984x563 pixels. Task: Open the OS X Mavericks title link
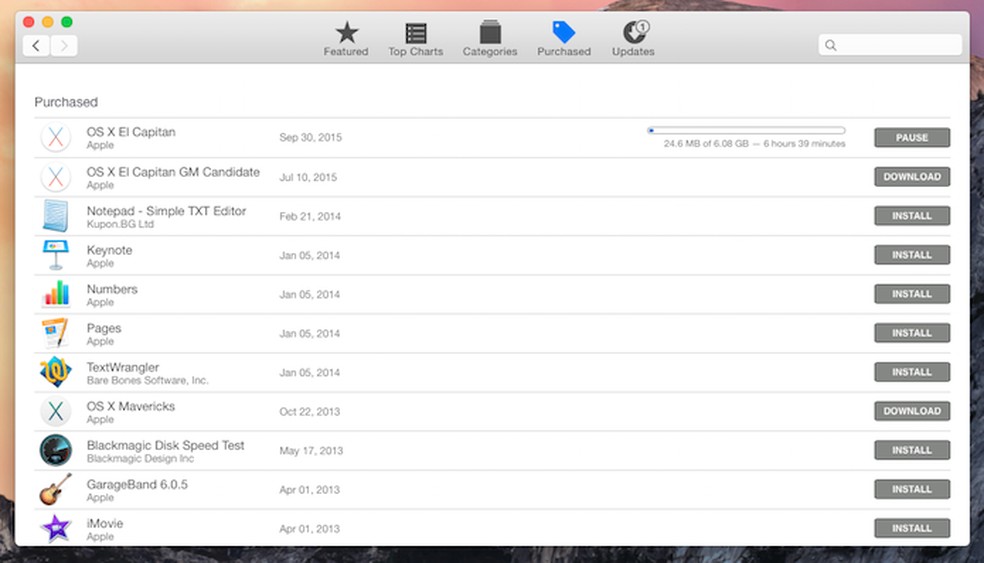[131, 406]
